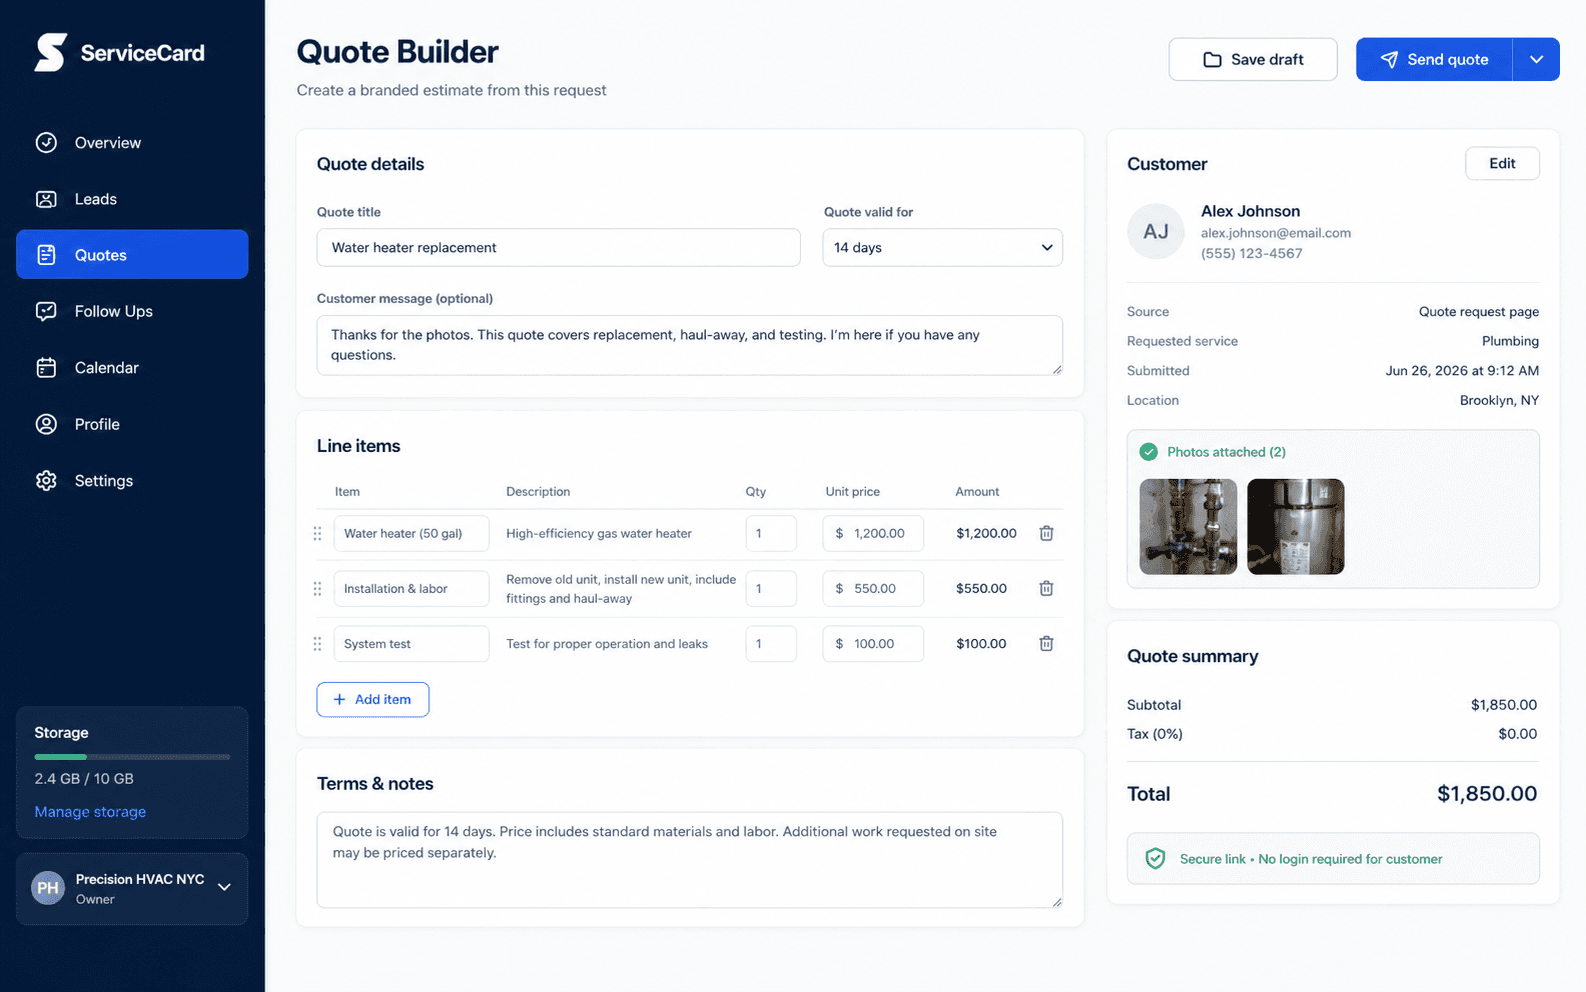
Task: Click 'Quote request page' source value
Action: tap(1479, 311)
